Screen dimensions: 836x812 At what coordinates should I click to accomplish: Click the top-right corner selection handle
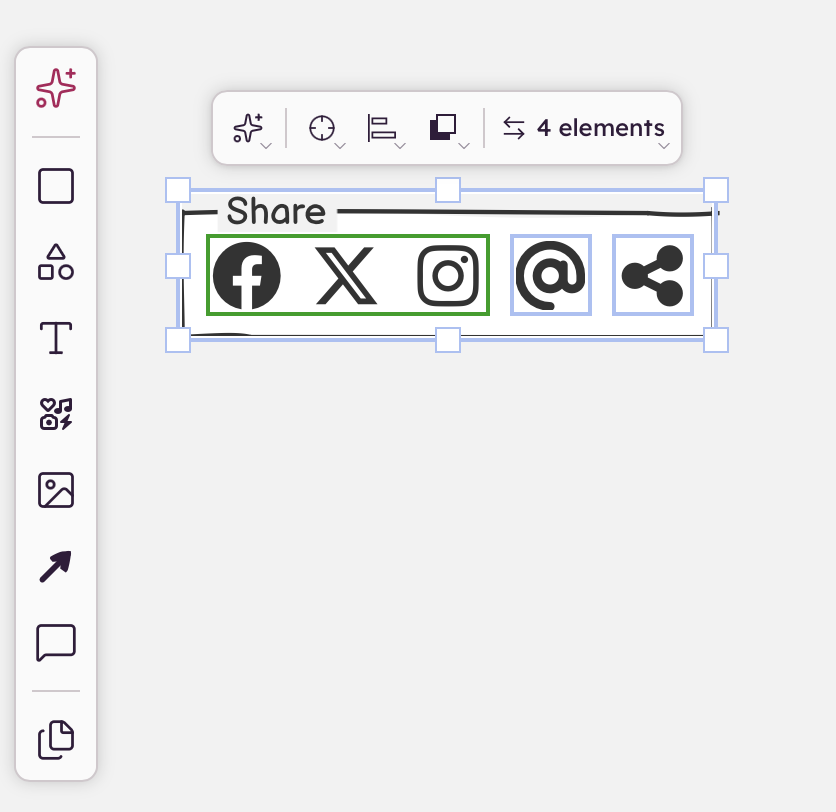(x=716, y=190)
